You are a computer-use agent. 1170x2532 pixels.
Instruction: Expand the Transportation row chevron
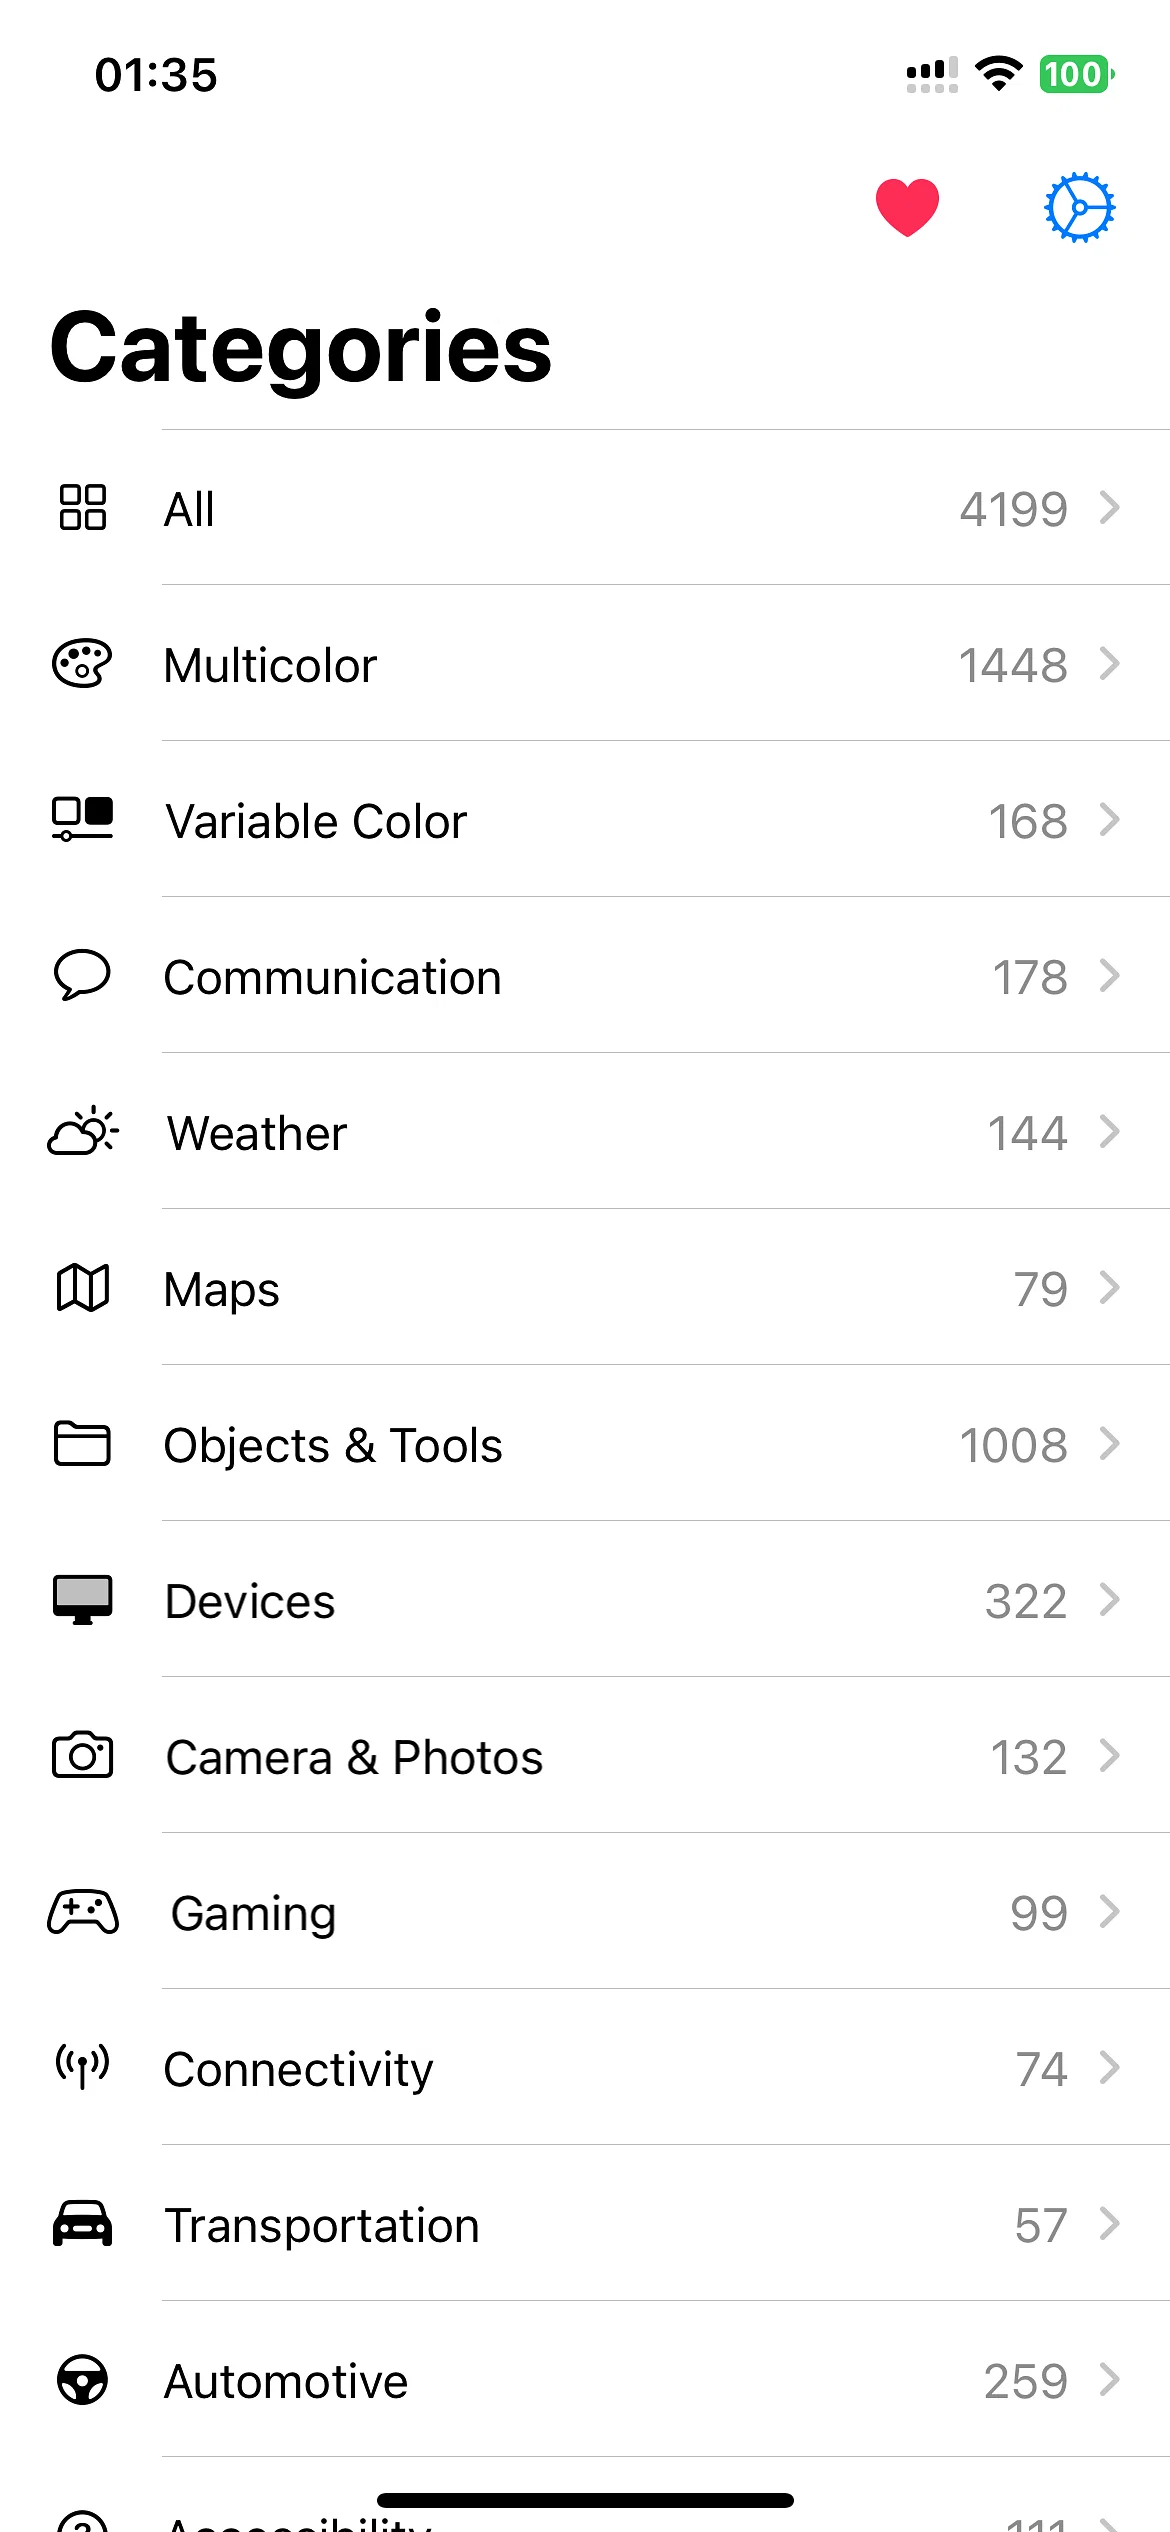pyautogui.click(x=1109, y=2224)
